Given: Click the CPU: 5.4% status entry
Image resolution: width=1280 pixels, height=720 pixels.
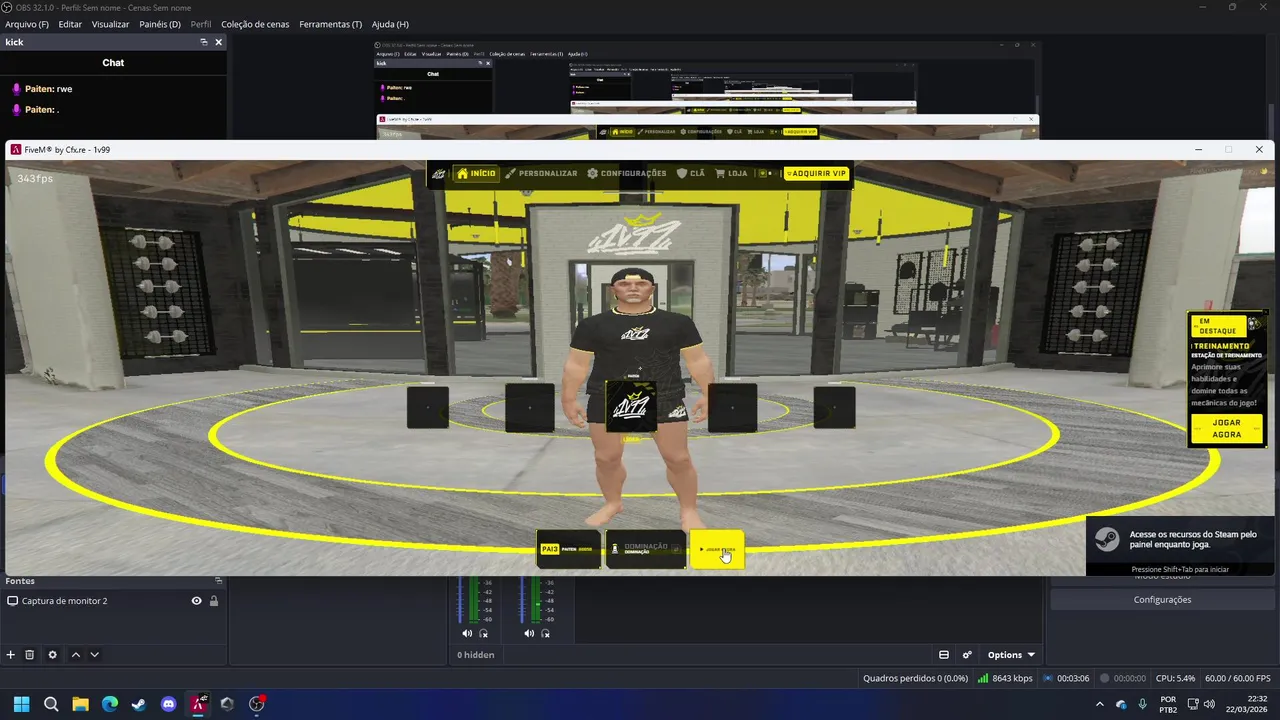Looking at the screenshot, I should (x=1175, y=678).
